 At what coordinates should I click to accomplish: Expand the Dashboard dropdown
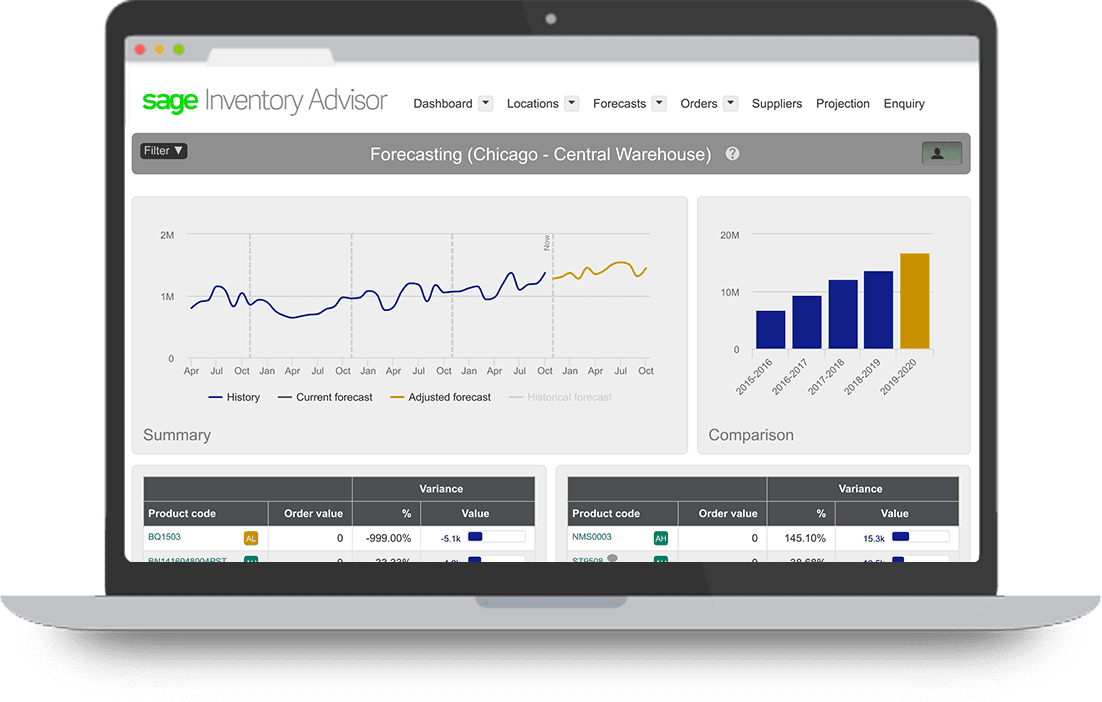tap(452, 103)
